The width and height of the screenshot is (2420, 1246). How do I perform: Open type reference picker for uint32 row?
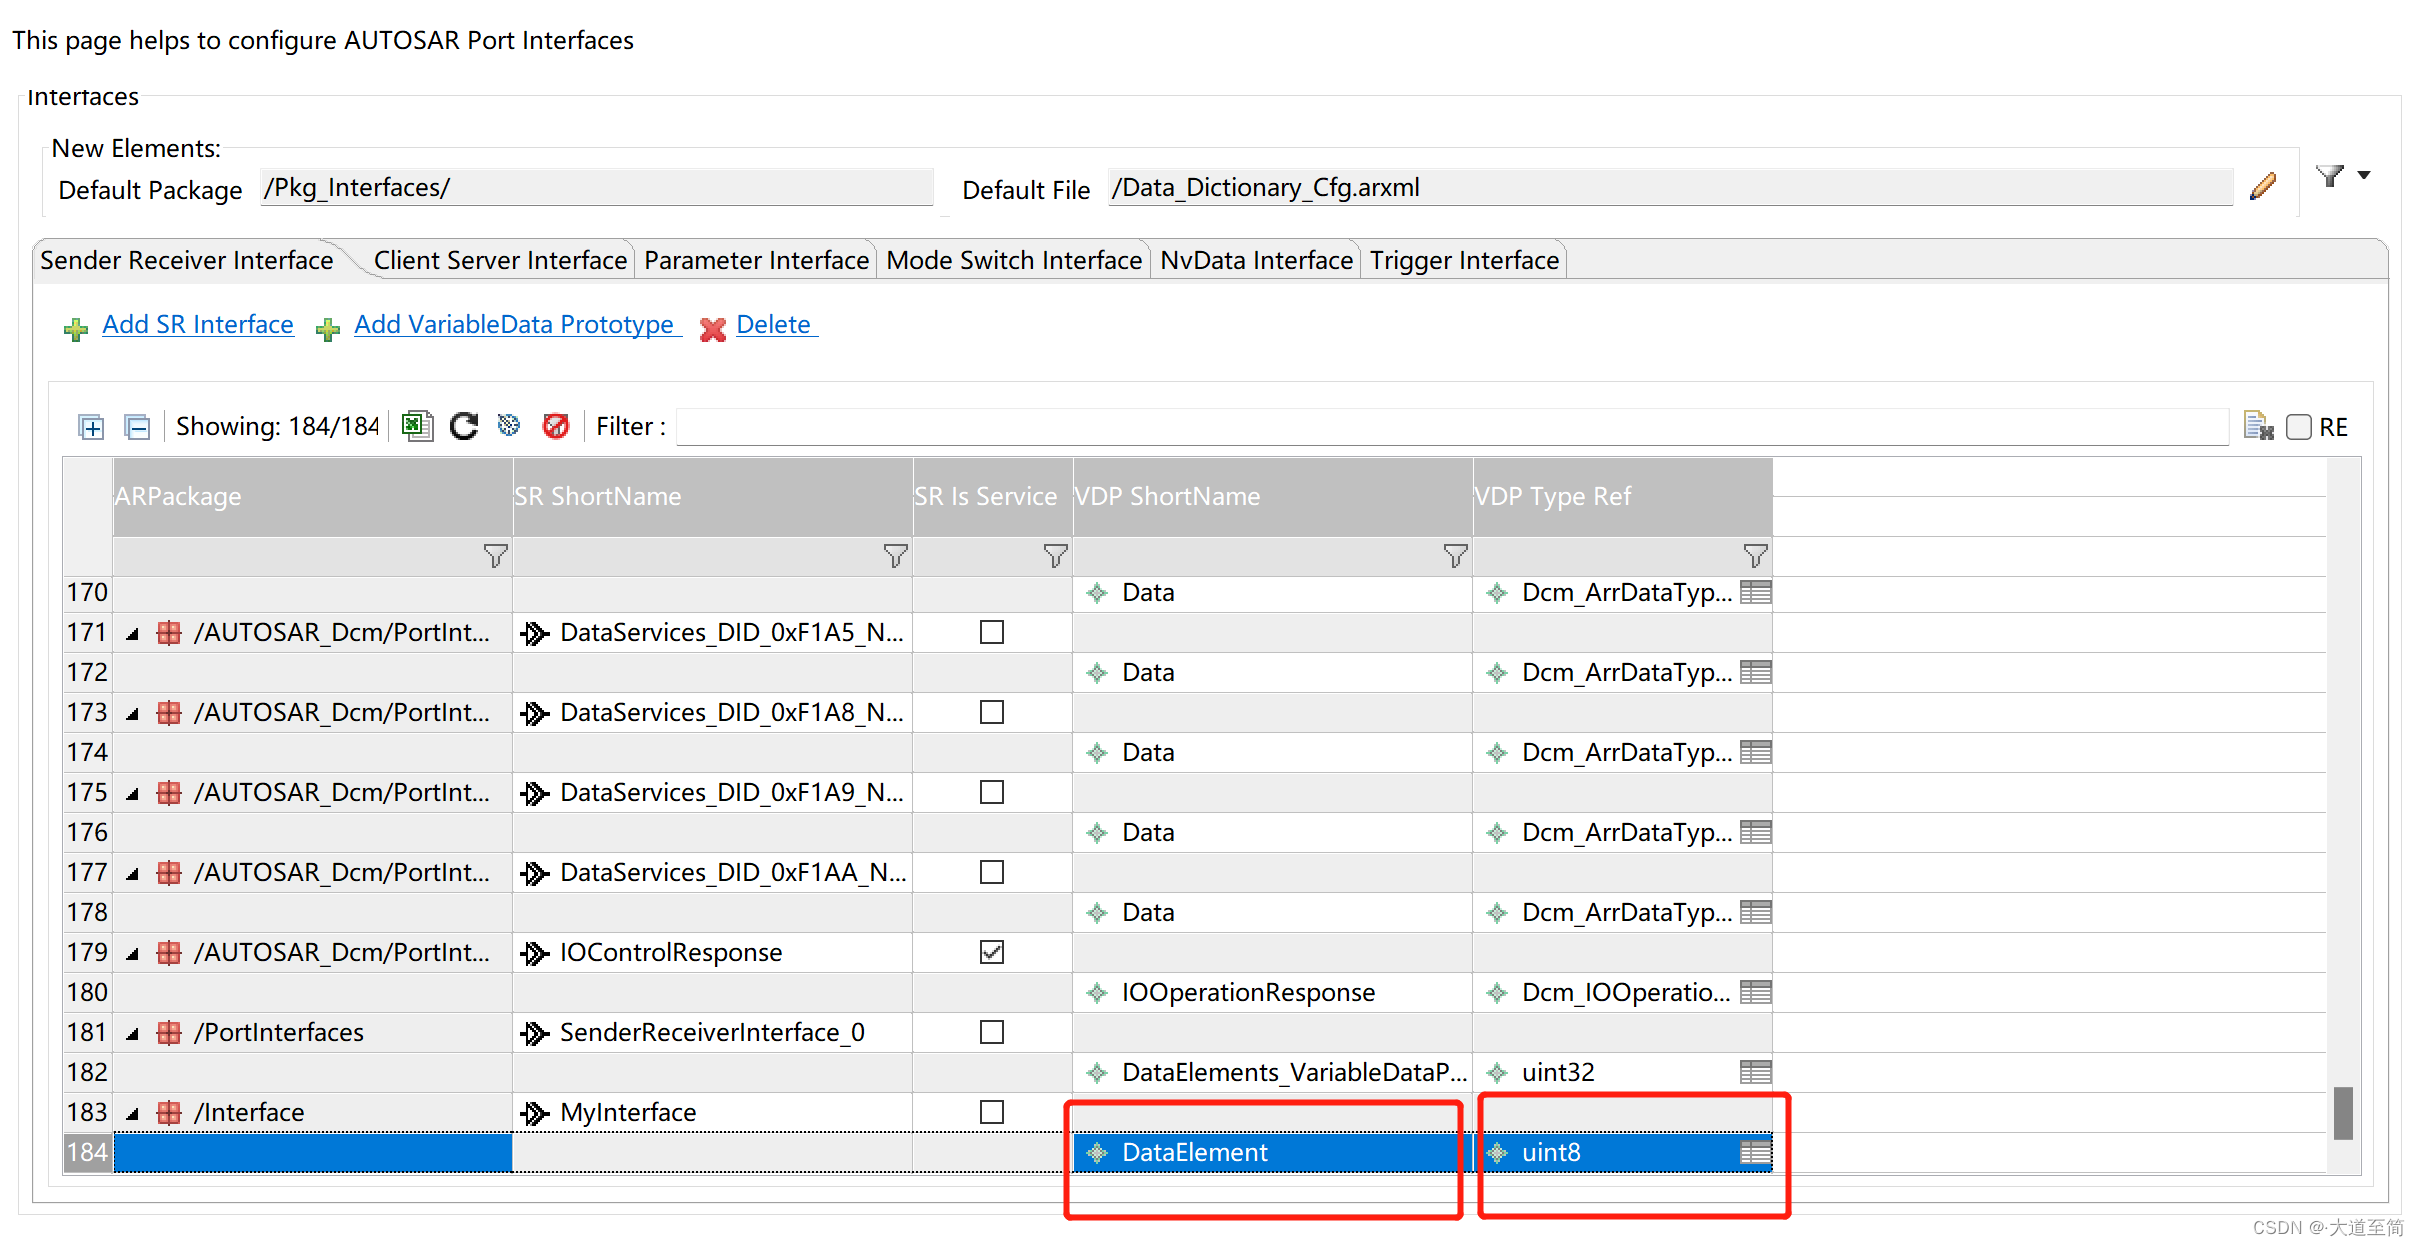1755,1072
